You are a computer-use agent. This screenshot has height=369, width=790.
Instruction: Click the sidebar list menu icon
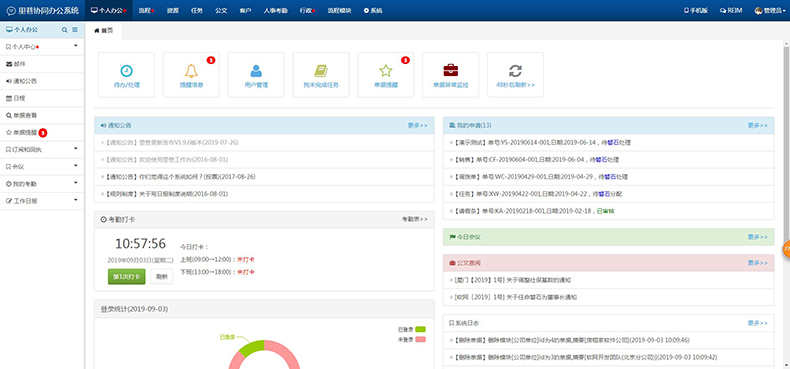tap(75, 30)
